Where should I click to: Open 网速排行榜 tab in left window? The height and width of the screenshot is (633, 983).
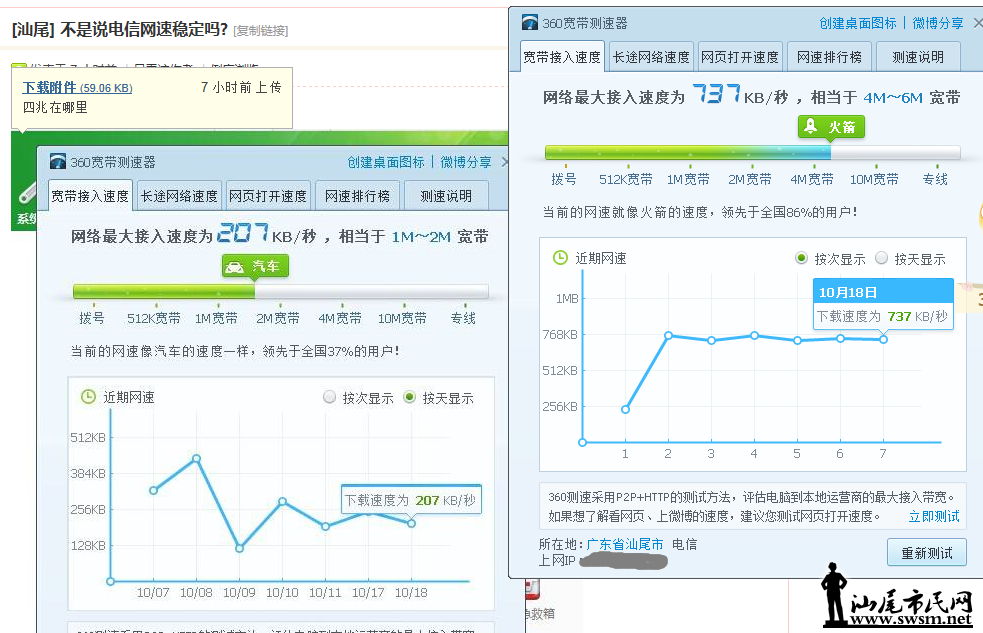(355, 196)
